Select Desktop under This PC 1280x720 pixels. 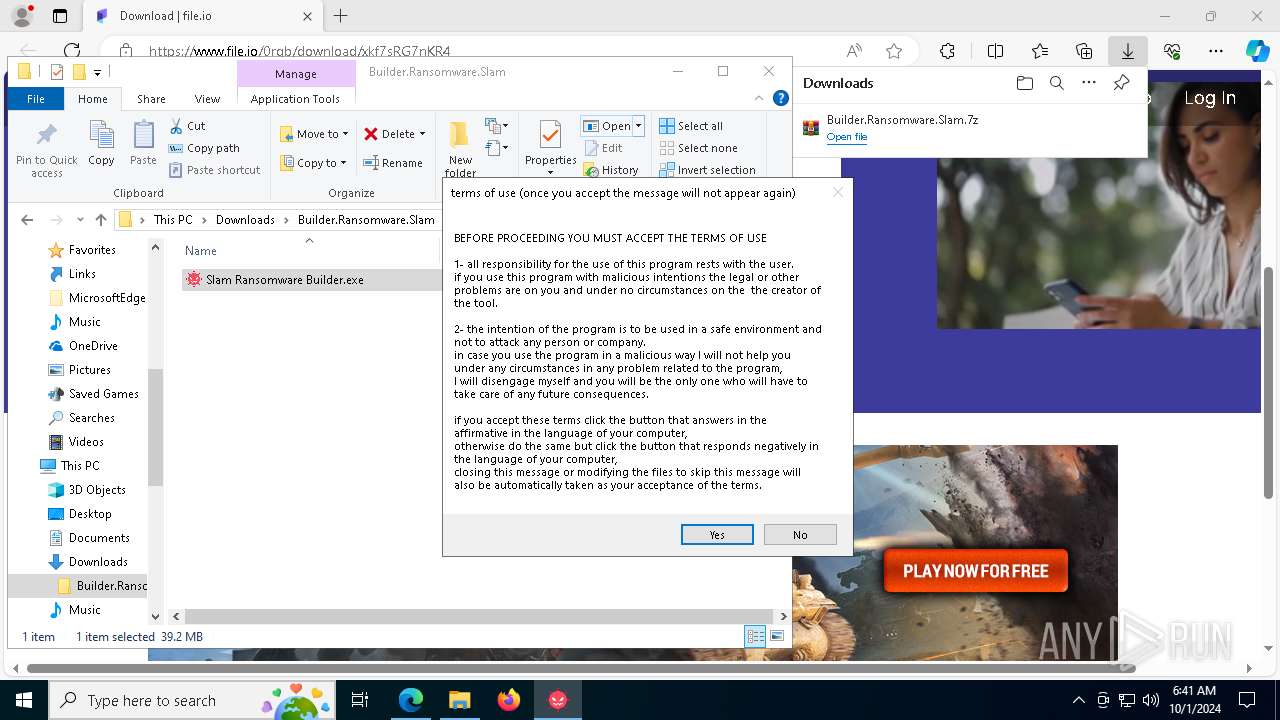tap(90, 514)
